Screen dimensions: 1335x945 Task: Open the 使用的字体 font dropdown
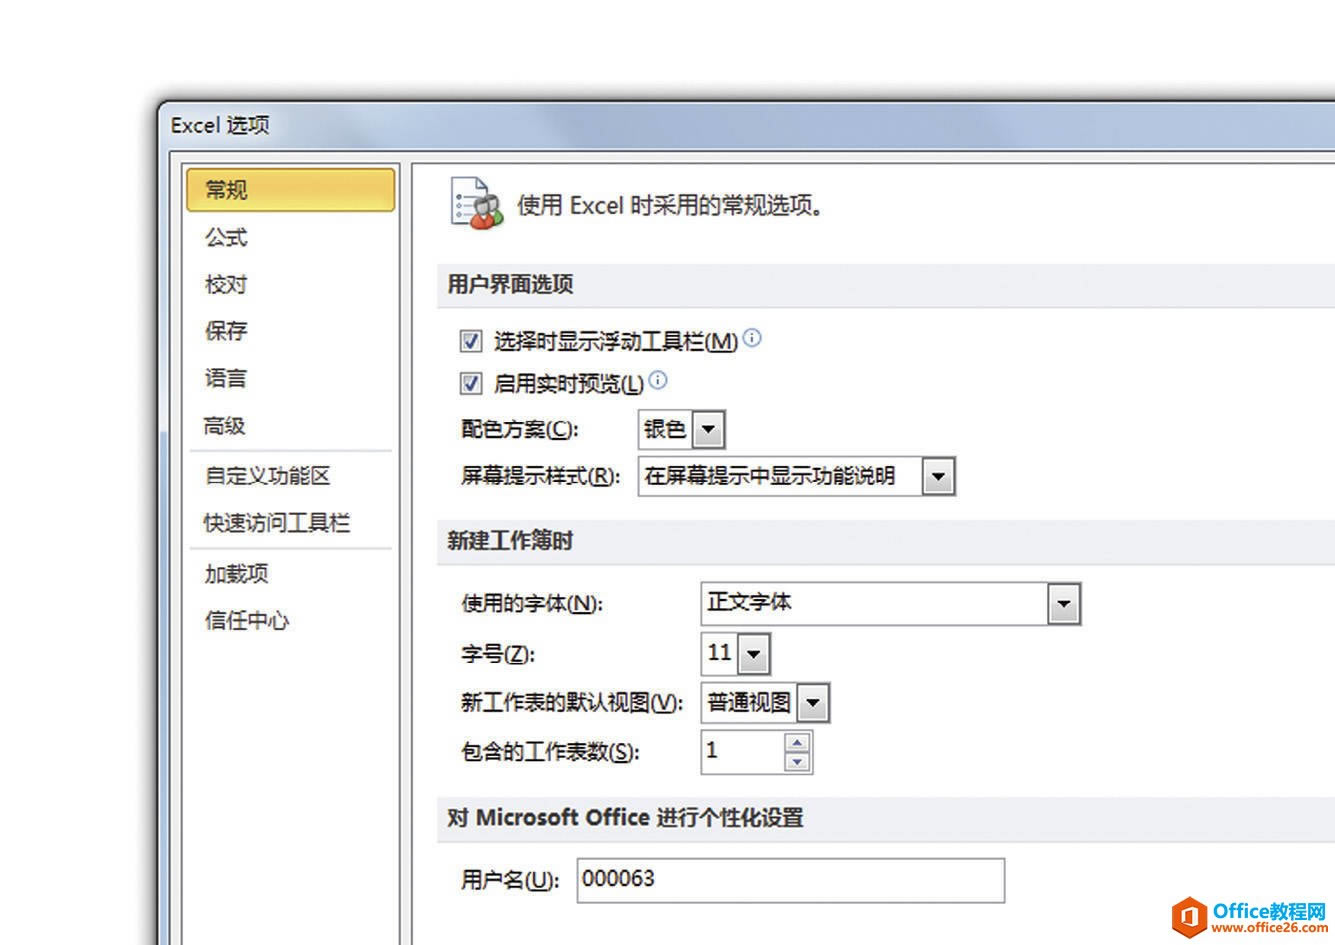click(x=1063, y=604)
